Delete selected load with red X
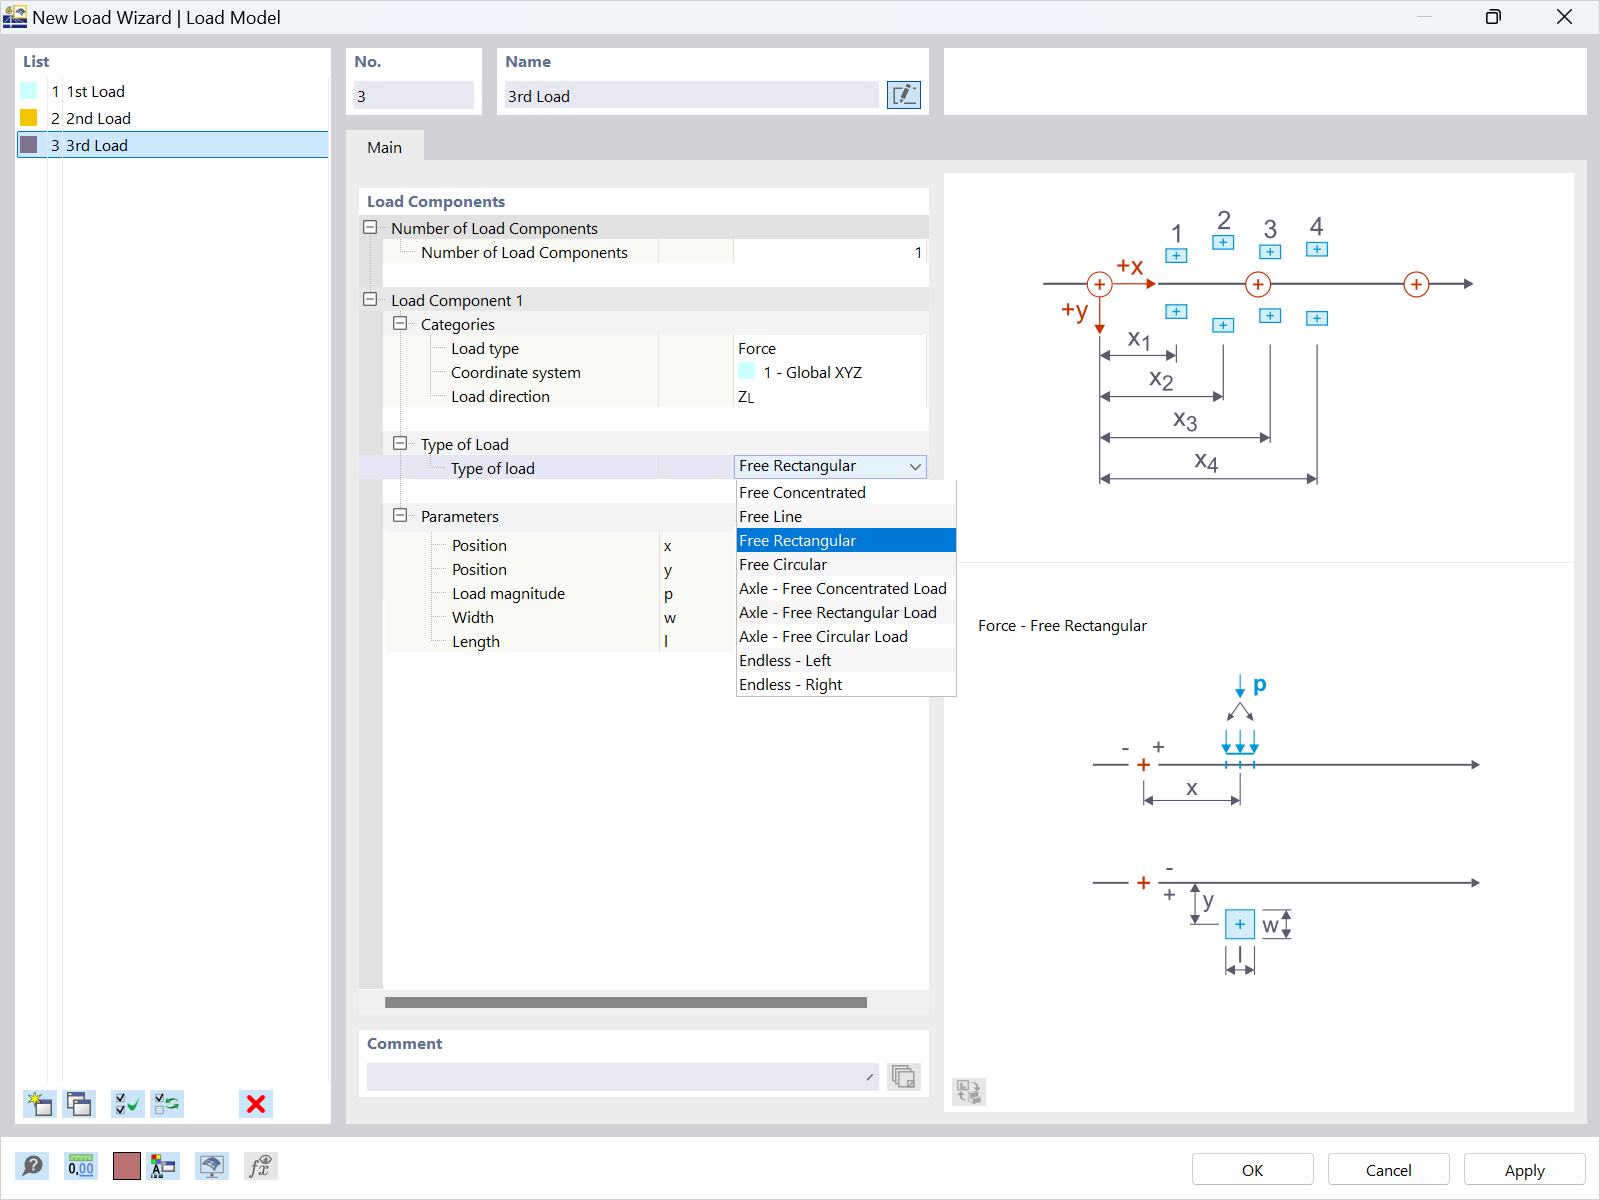This screenshot has height=1200, width=1600. (x=256, y=1104)
